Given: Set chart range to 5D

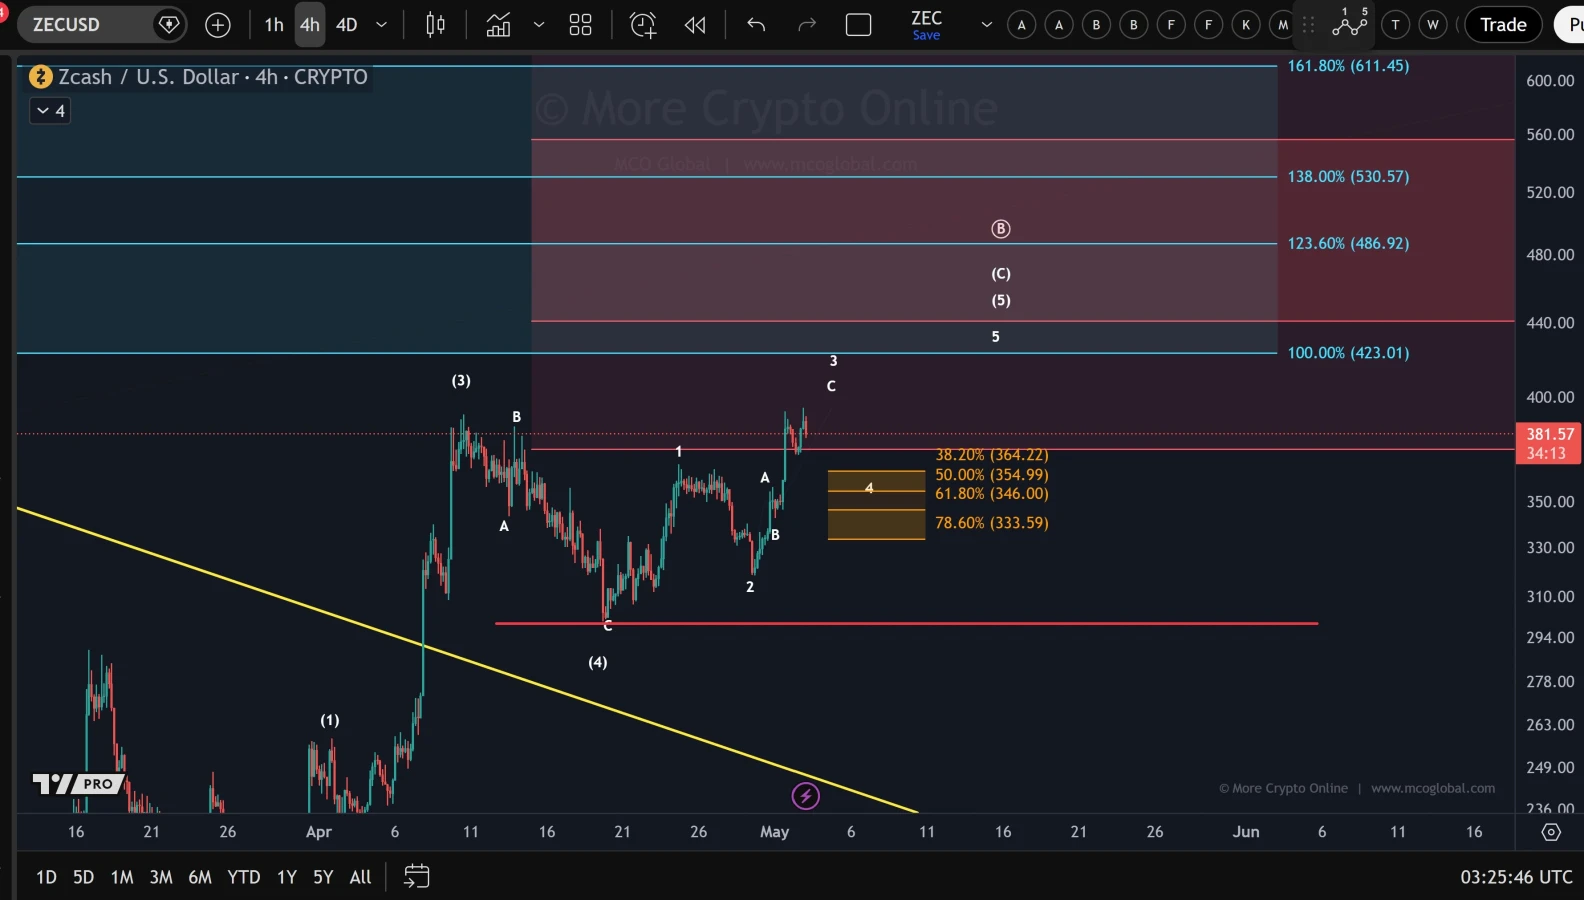Looking at the screenshot, I should 83,877.
